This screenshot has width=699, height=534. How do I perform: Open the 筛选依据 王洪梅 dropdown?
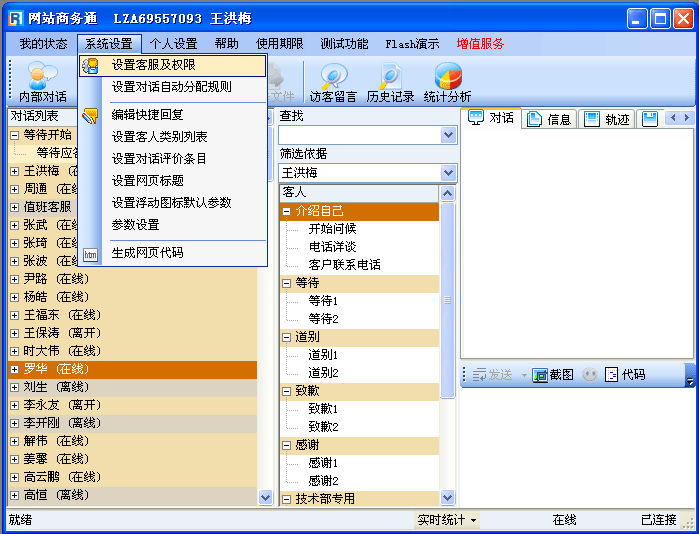(x=448, y=173)
